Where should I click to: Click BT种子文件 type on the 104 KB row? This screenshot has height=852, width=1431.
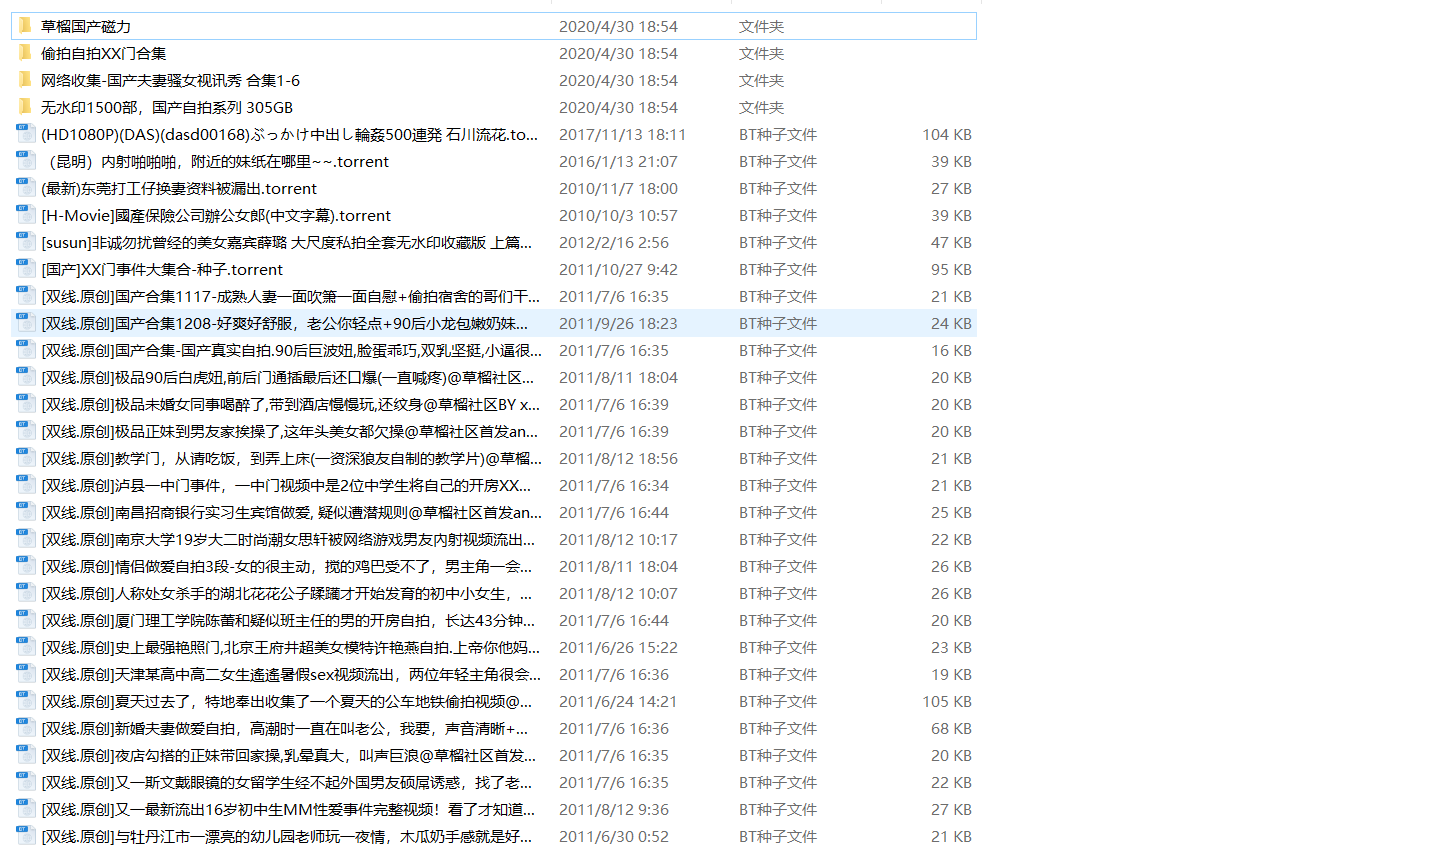coord(778,134)
